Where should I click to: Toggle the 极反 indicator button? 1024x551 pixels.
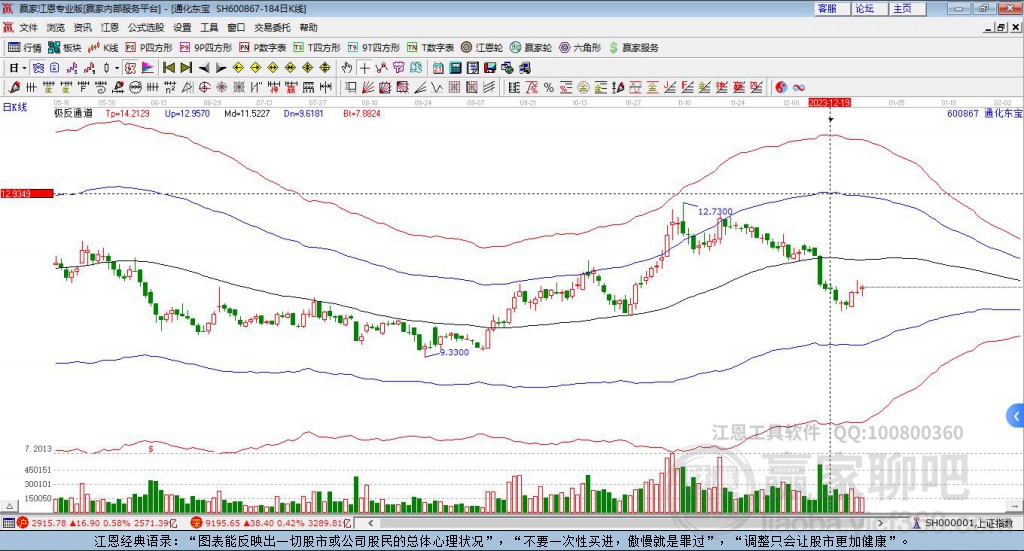point(129,68)
